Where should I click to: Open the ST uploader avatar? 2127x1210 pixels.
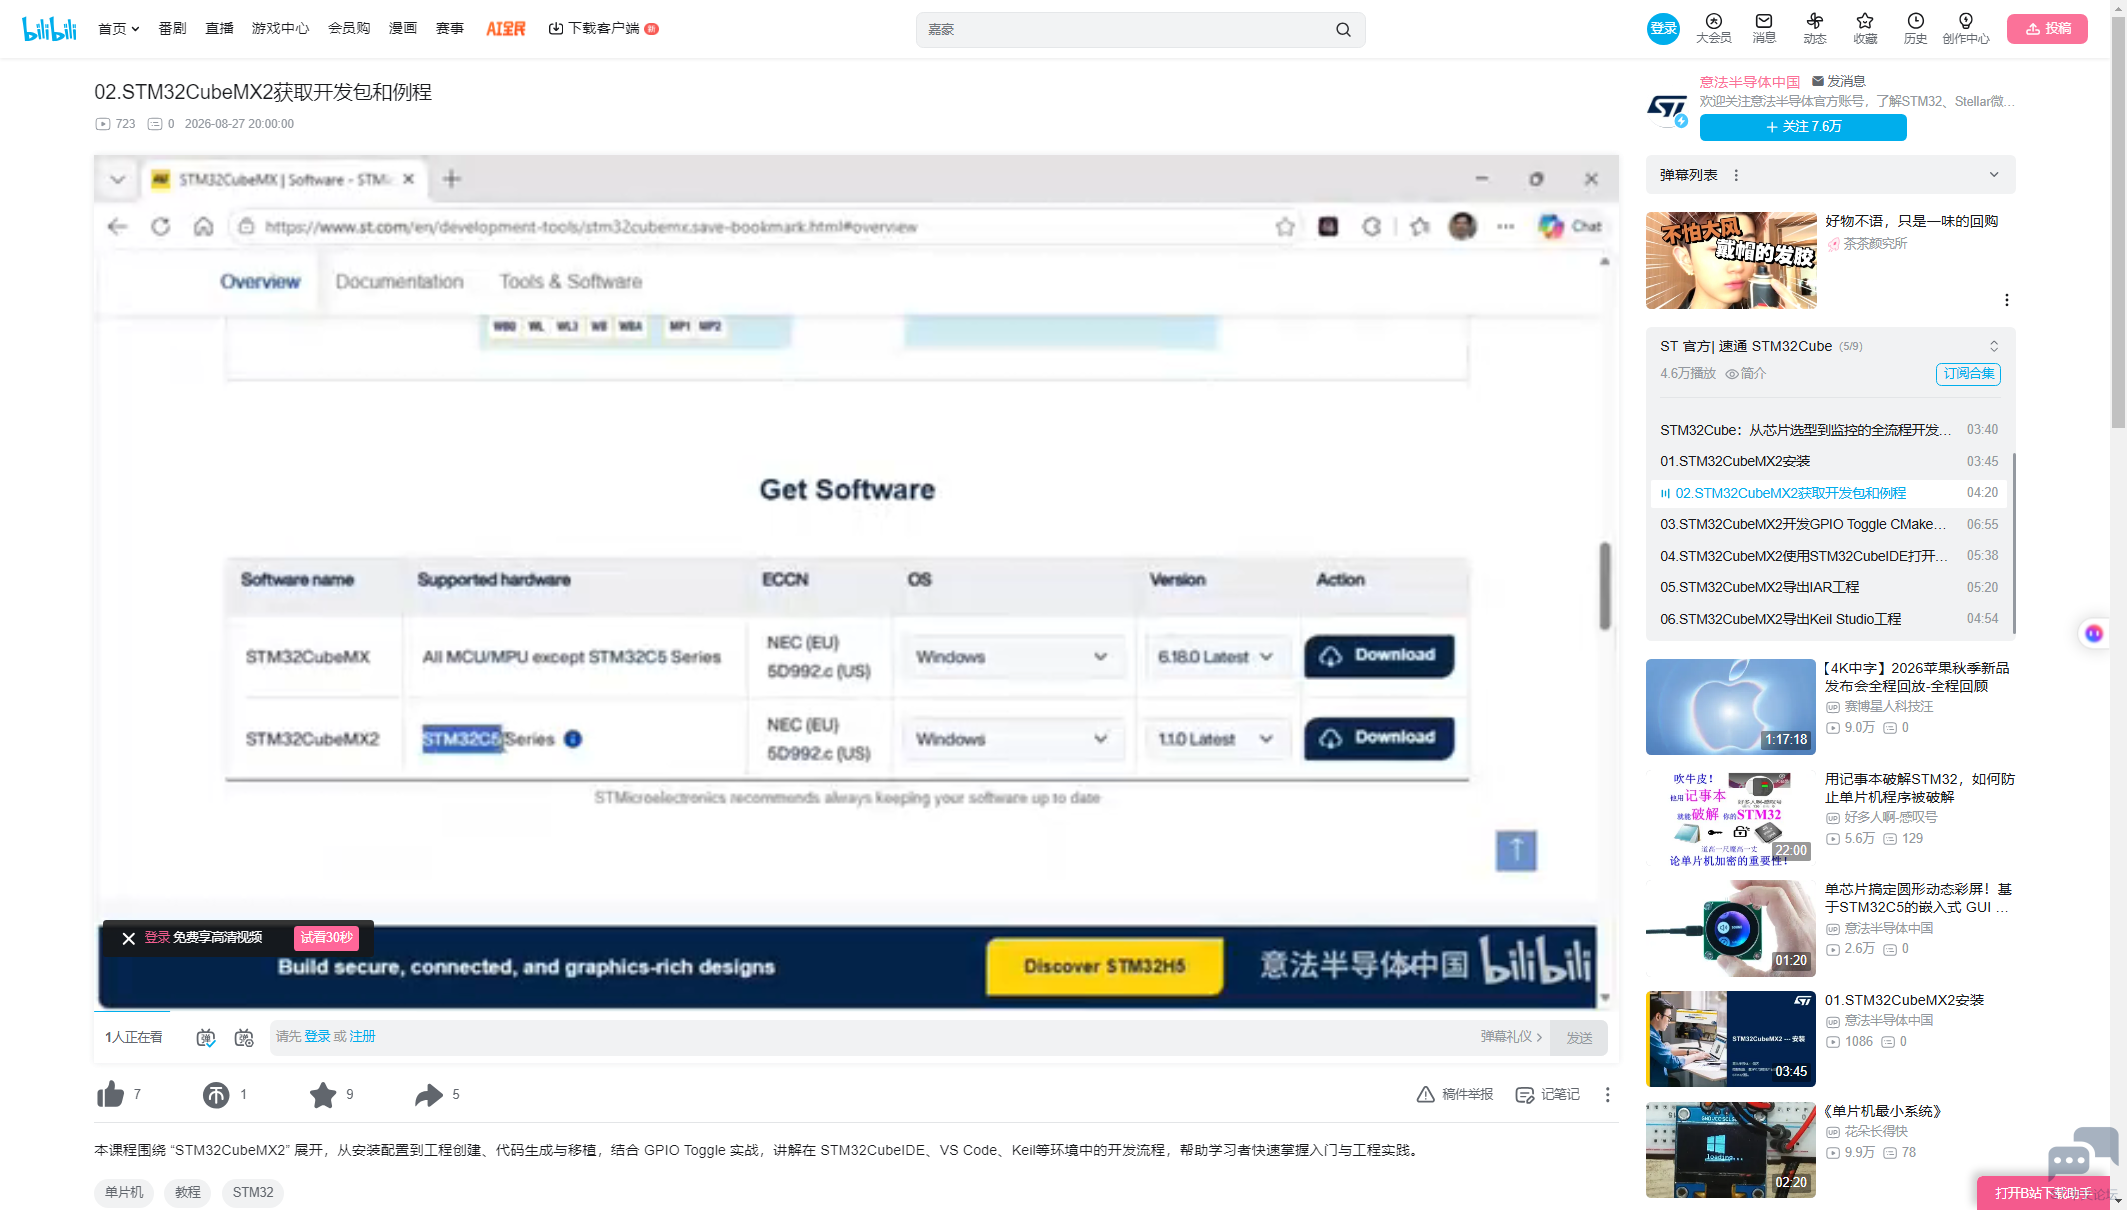click(x=1666, y=108)
